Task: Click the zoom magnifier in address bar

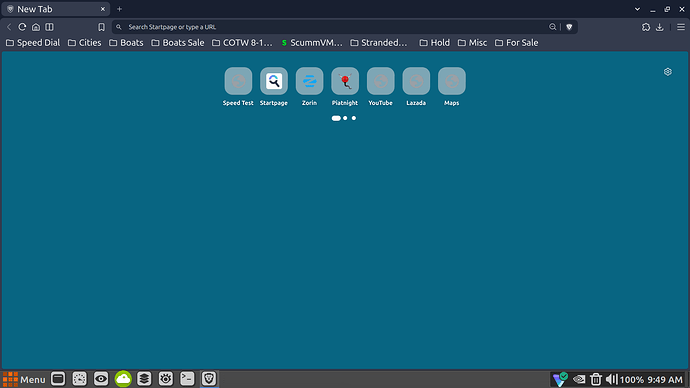Action: [x=553, y=27]
